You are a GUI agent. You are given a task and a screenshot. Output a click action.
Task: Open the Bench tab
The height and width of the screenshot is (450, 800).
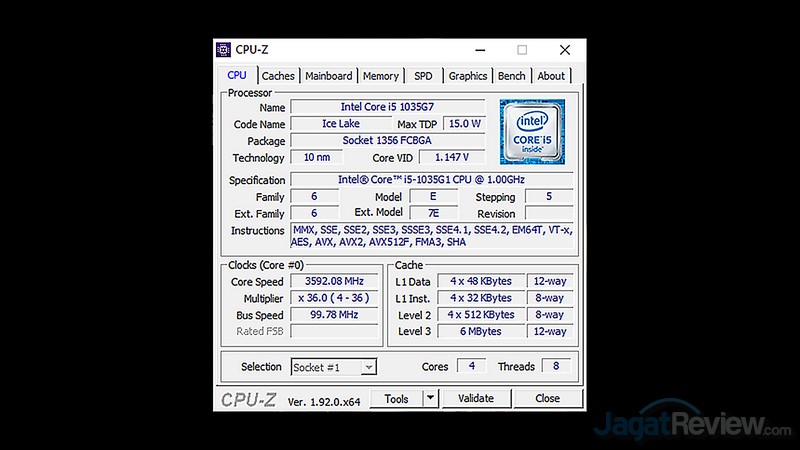point(511,76)
